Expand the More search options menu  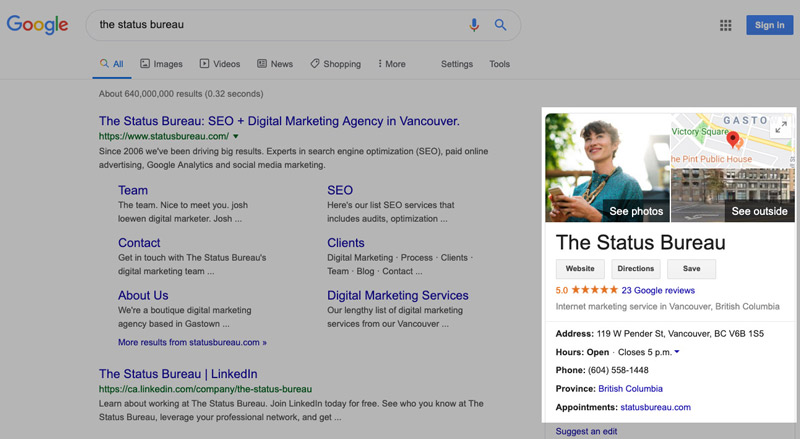[391, 64]
